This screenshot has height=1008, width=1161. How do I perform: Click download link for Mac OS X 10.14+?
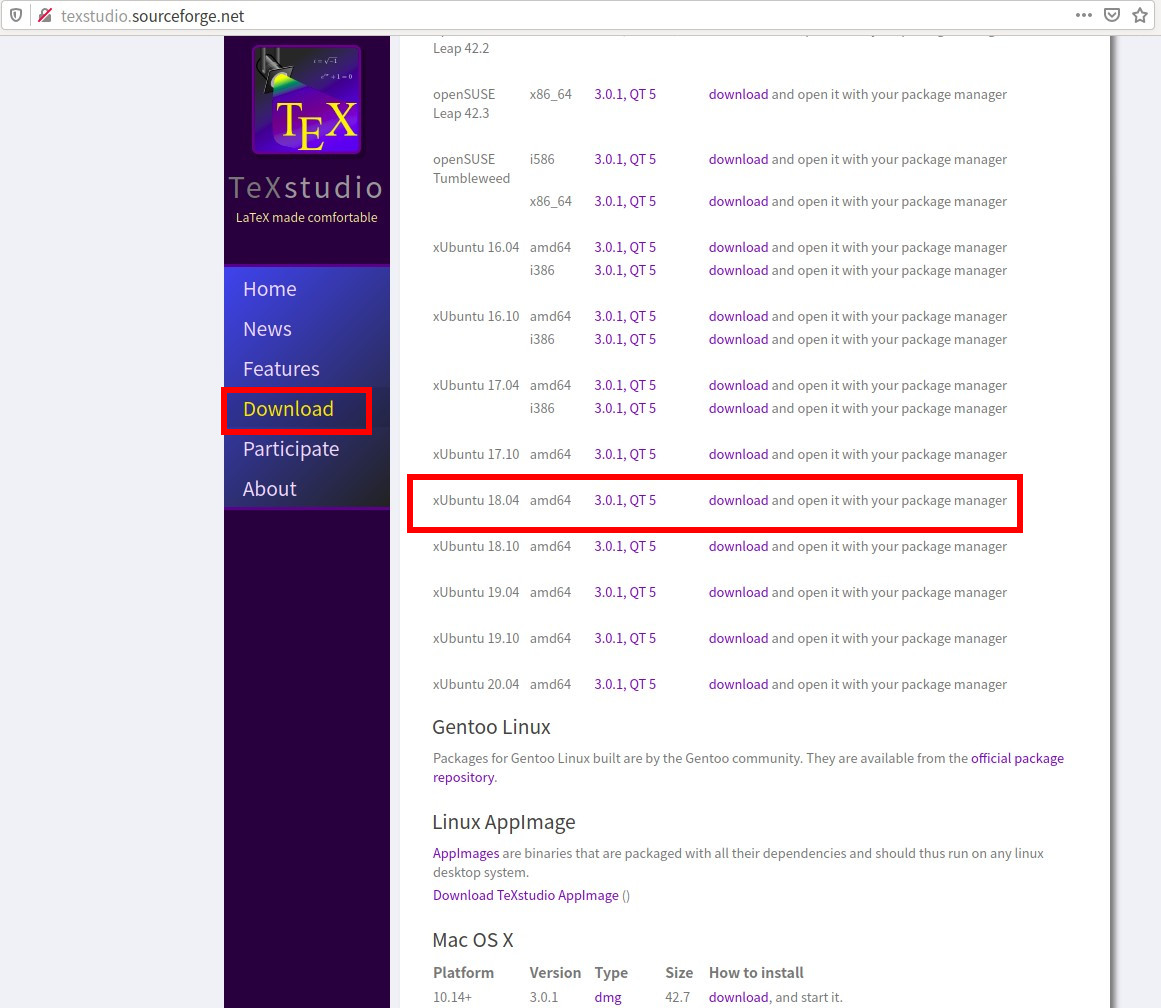(738, 998)
